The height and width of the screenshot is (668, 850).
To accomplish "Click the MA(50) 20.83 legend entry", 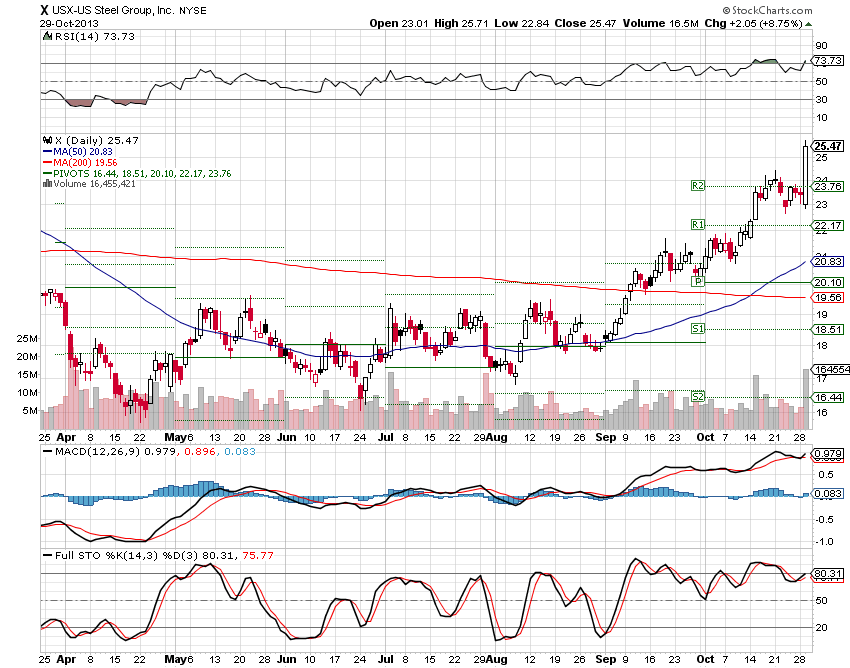I will pos(78,152).
